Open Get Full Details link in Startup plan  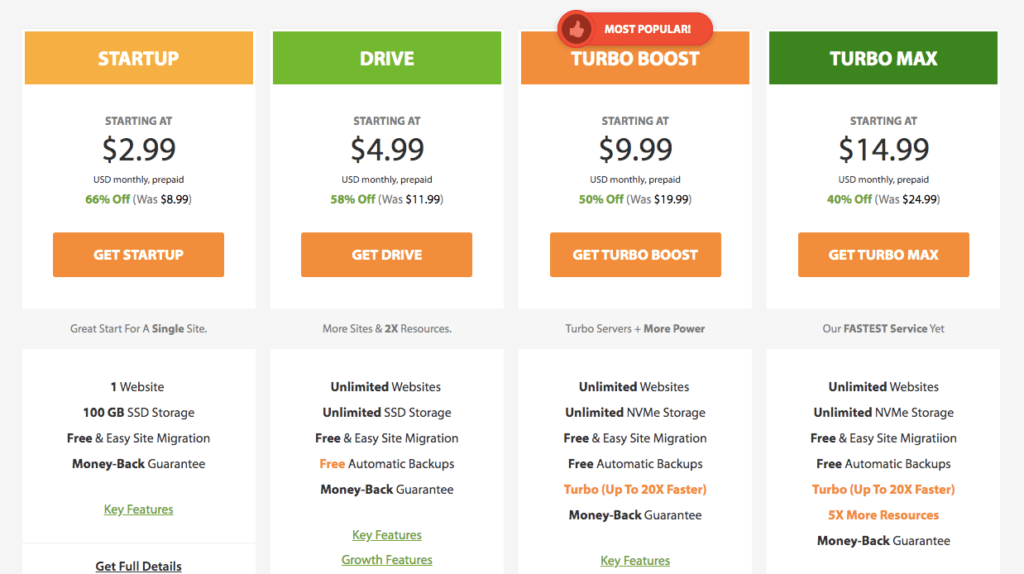pyautogui.click(x=138, y=566)
